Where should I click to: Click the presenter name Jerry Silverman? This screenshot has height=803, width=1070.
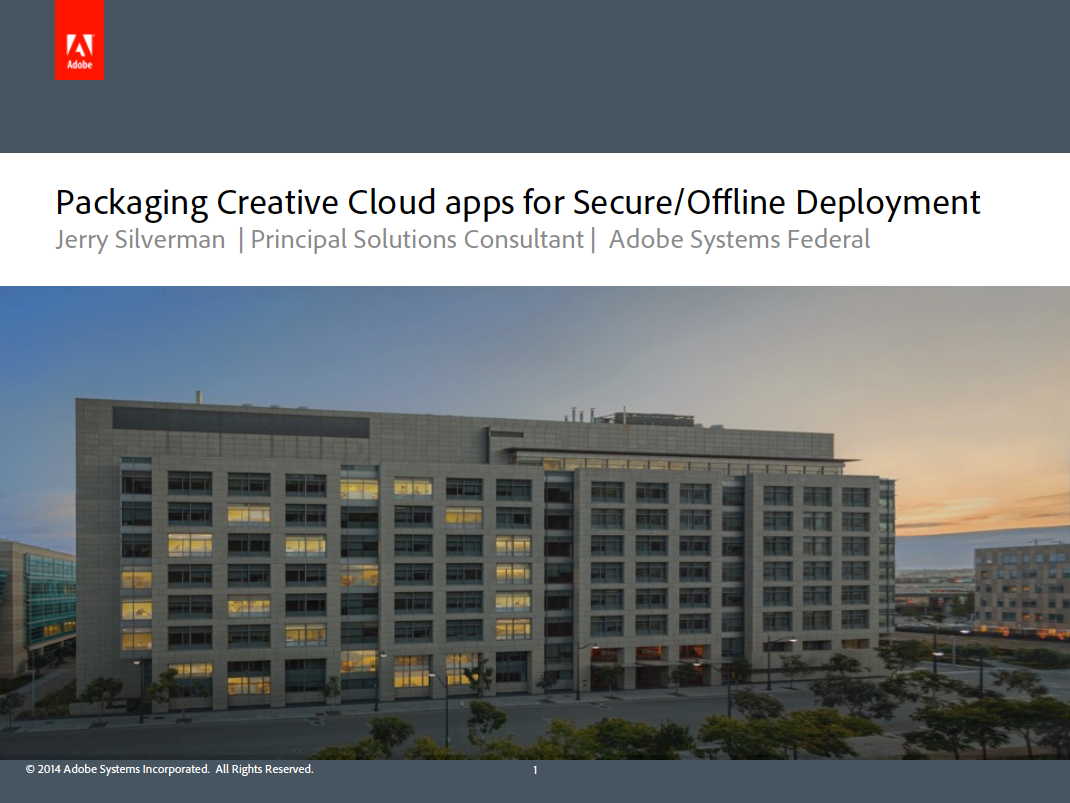tap(140, 240)
